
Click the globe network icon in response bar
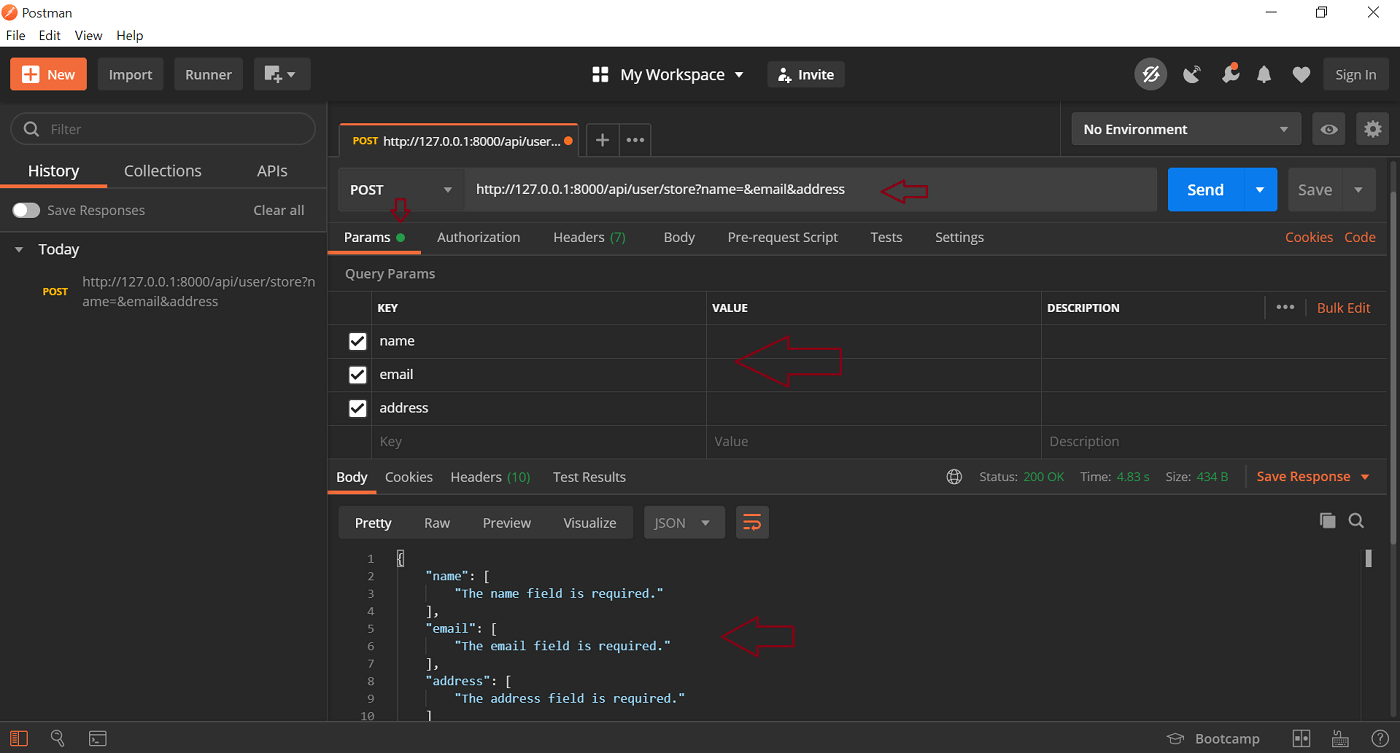(x=954, y=477)
